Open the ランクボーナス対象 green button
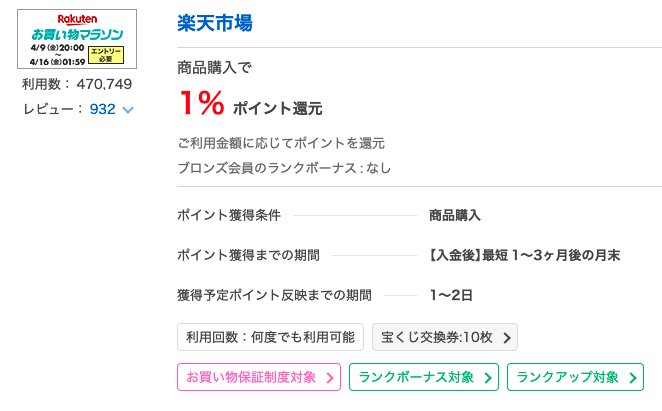 pos(424,377)
